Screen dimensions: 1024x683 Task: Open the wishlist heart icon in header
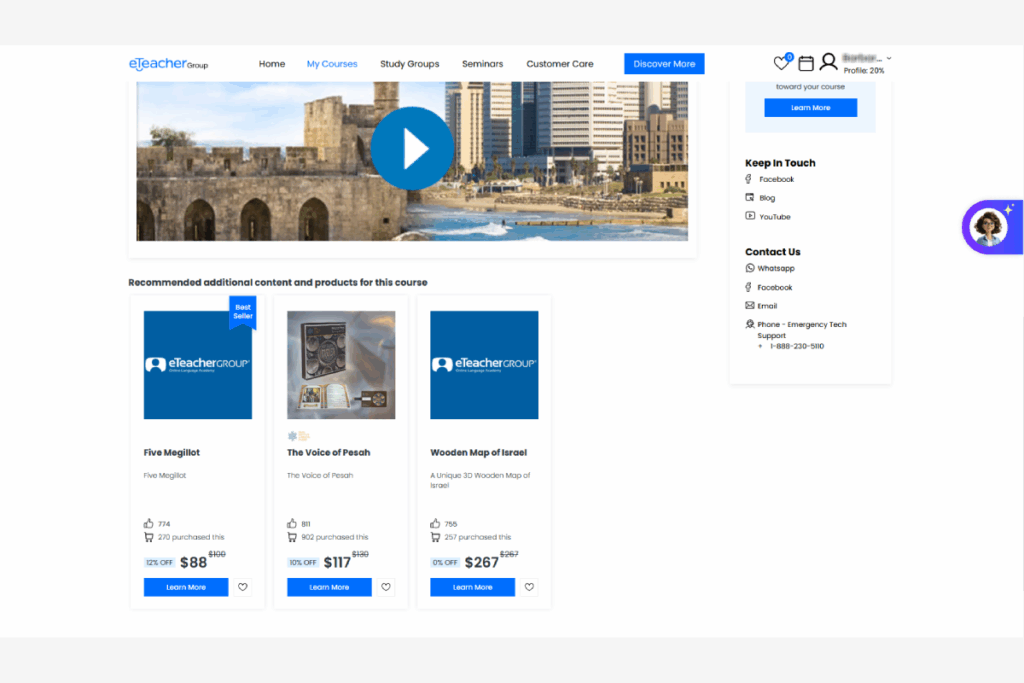point(781,63)
